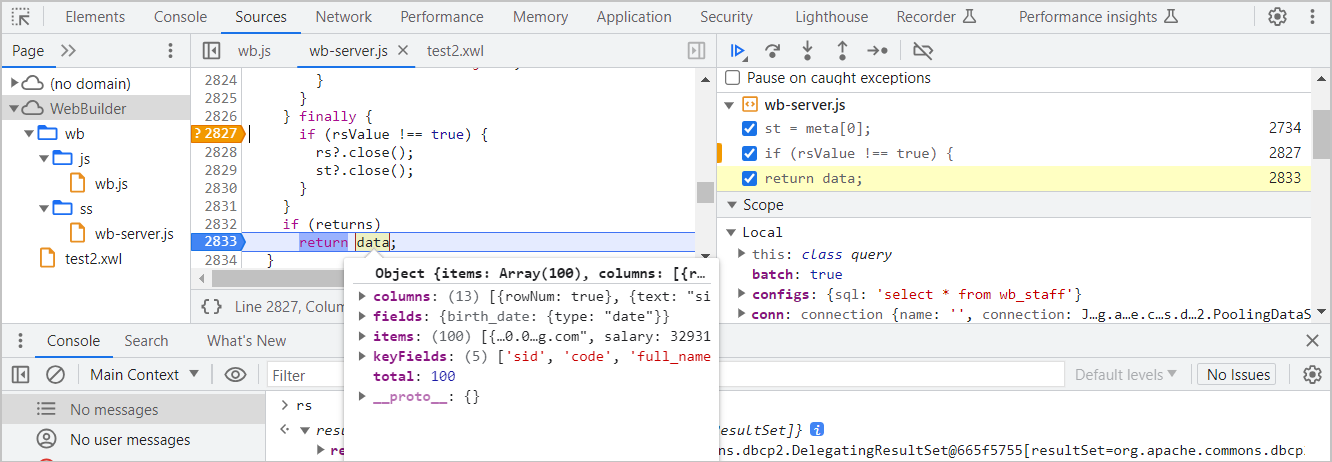This screenshot has height=462, width=1332.
Task: Click the inspect element selector icon
Action: tap(21, 17)
